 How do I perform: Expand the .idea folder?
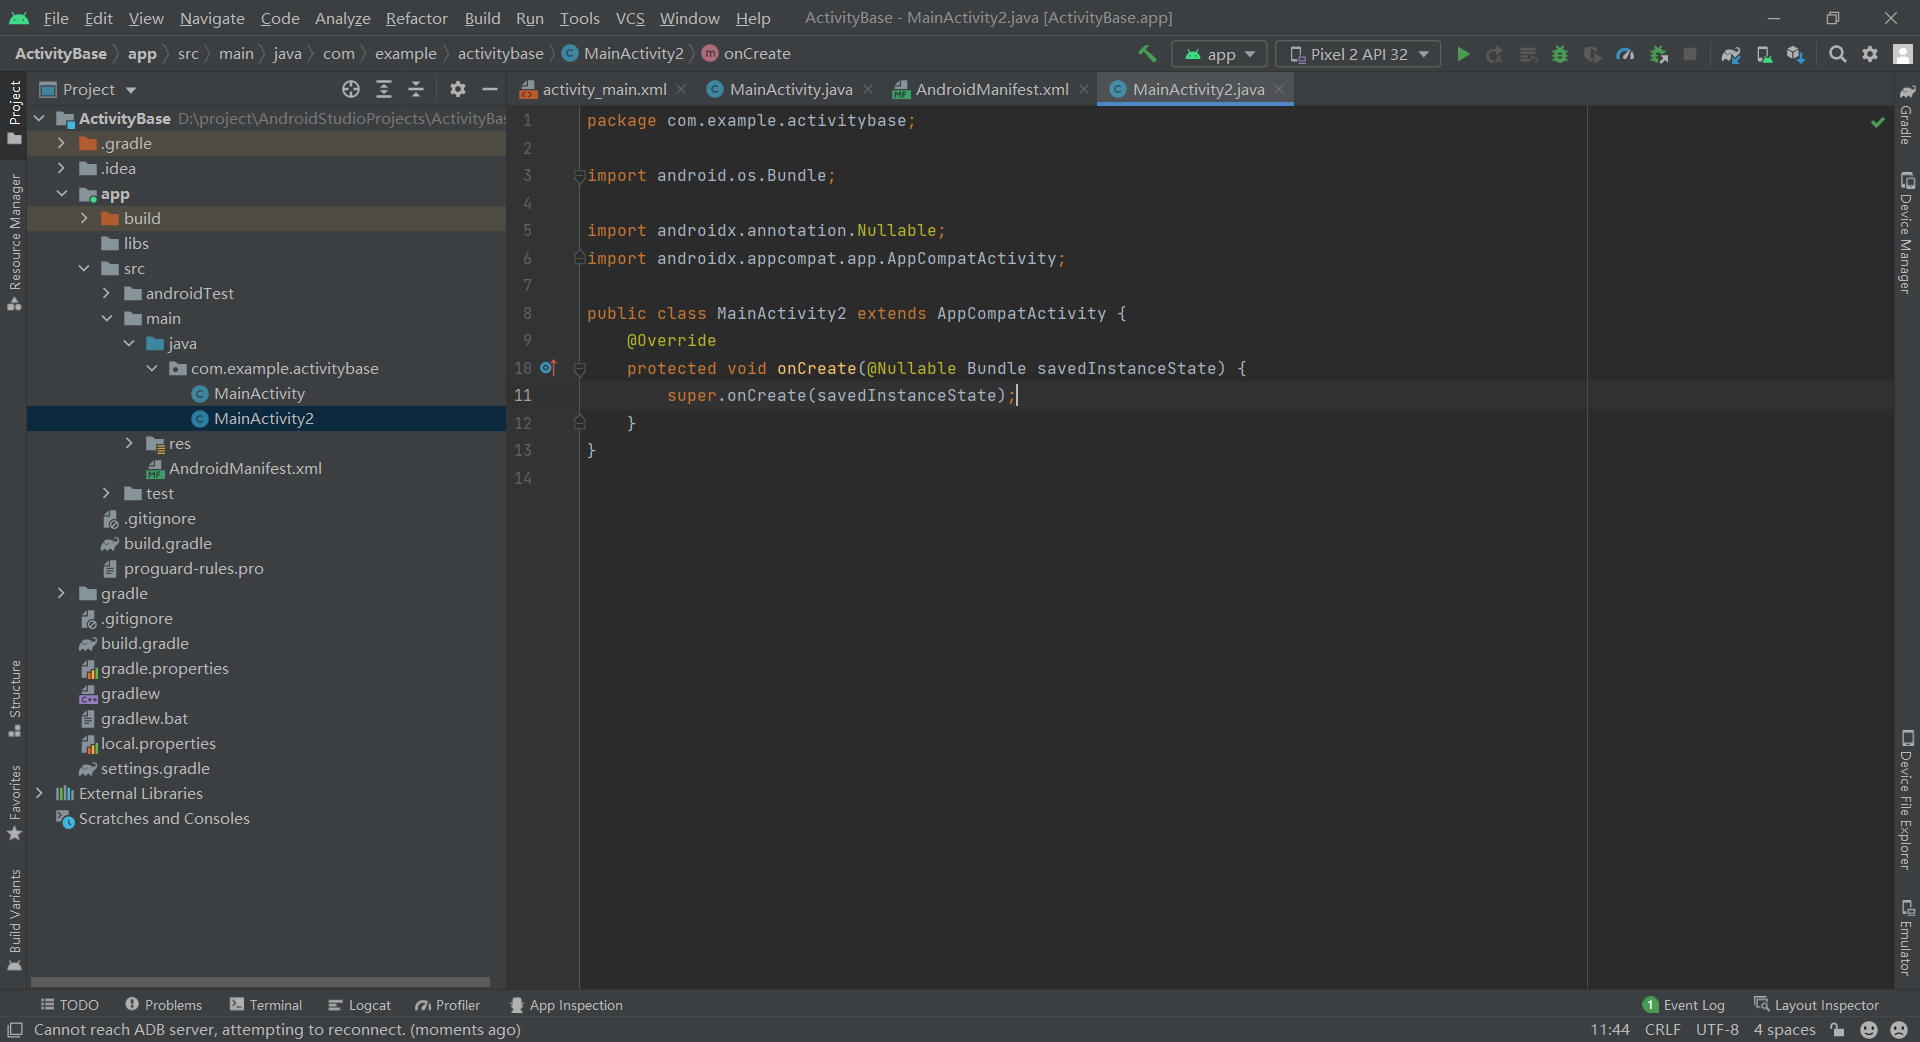[x=61, y=168]
